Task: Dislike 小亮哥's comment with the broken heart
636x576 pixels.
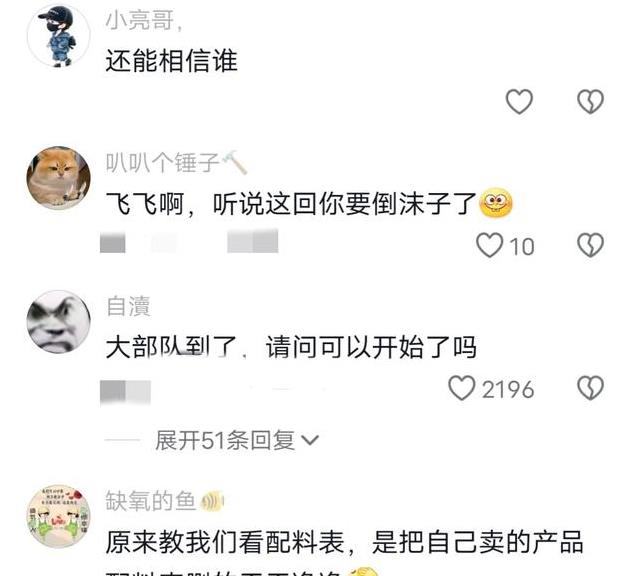Action: [x=591, y=101]
